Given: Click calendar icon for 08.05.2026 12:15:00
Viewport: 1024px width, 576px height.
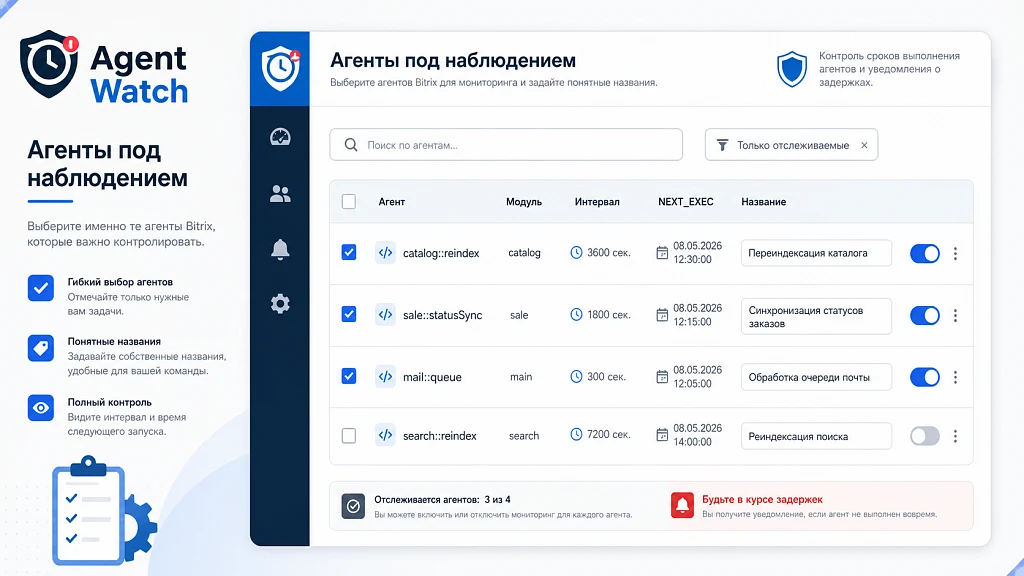Looking at the screenshot, I should tap(662, 315).
